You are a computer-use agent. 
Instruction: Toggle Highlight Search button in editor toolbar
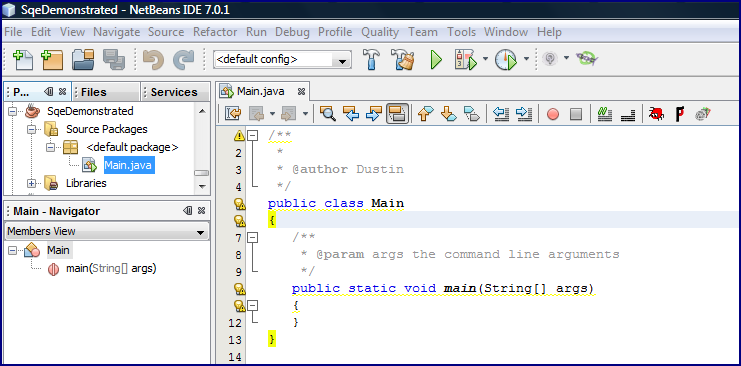pyautogui.click(x=397, y=113)
